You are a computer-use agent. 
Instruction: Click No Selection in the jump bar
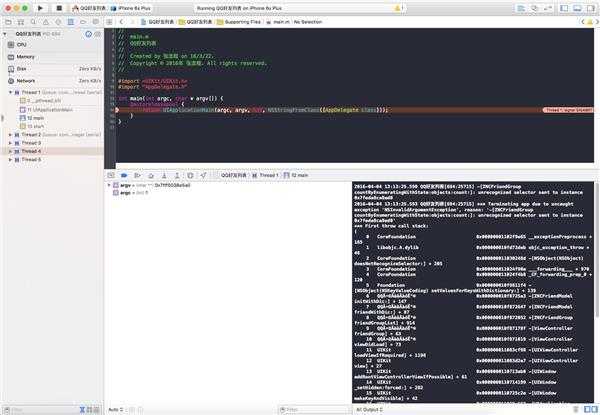click(x=308, y=22)
